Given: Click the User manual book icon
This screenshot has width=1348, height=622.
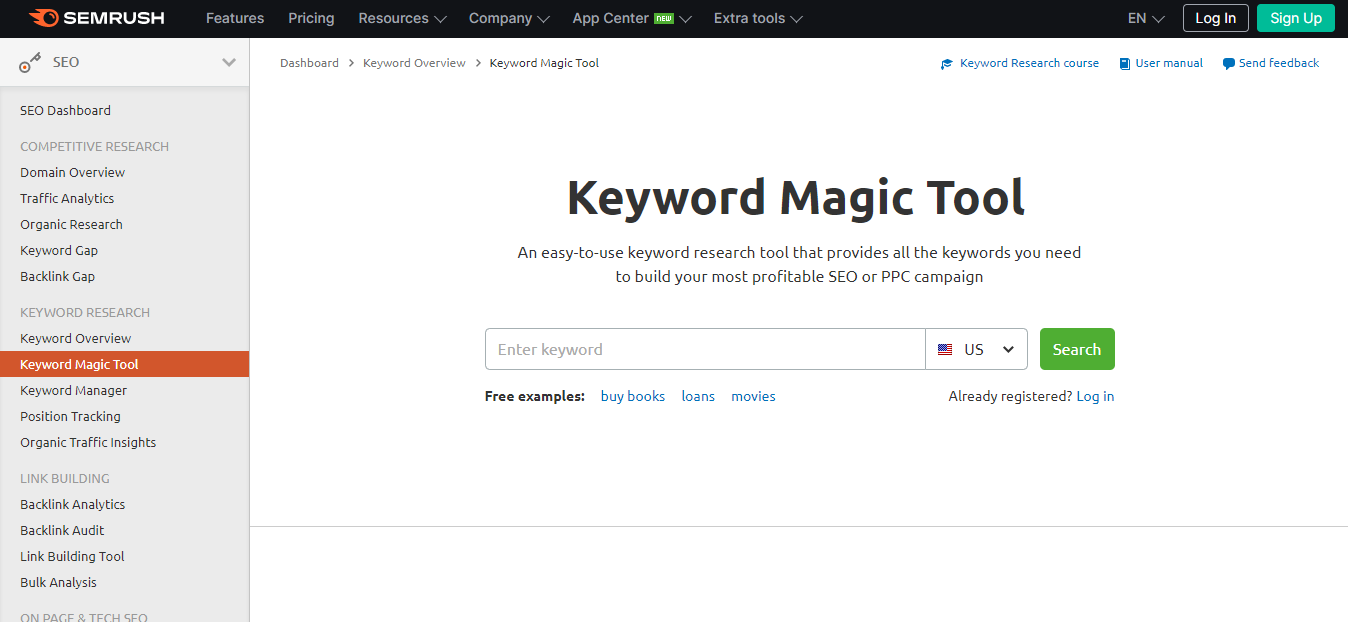Looking at the screenshot, I should [x=1124, y=64].
